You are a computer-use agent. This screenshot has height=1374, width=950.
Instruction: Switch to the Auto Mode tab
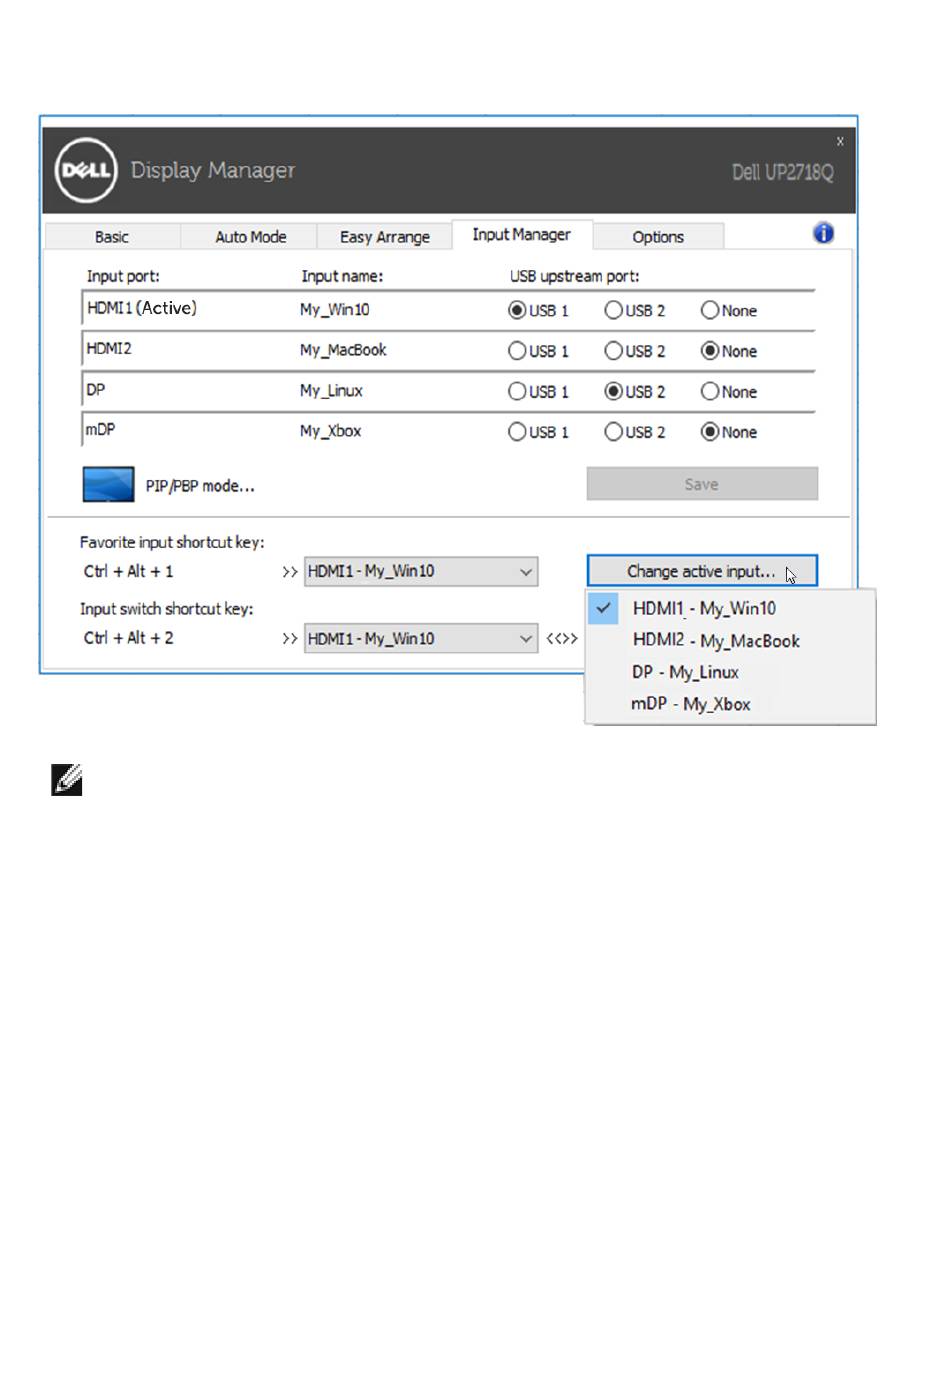(251, 237)
